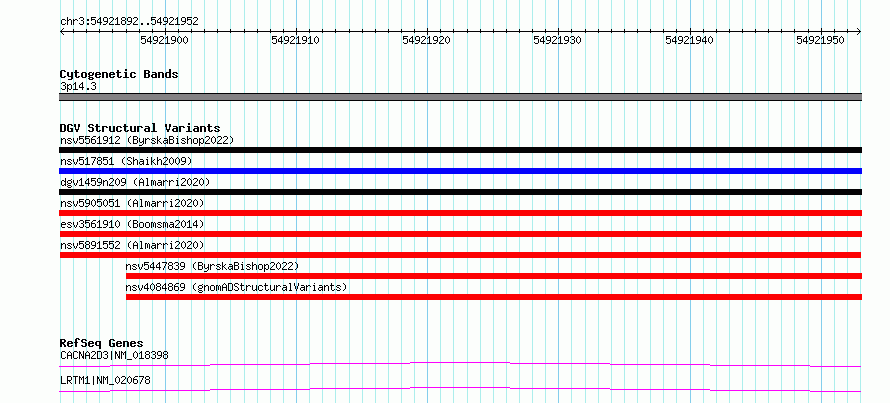The height and width of the screenshot is (403, 890).
Task: Click ruler position label 54921920
Action: point(427,40)
